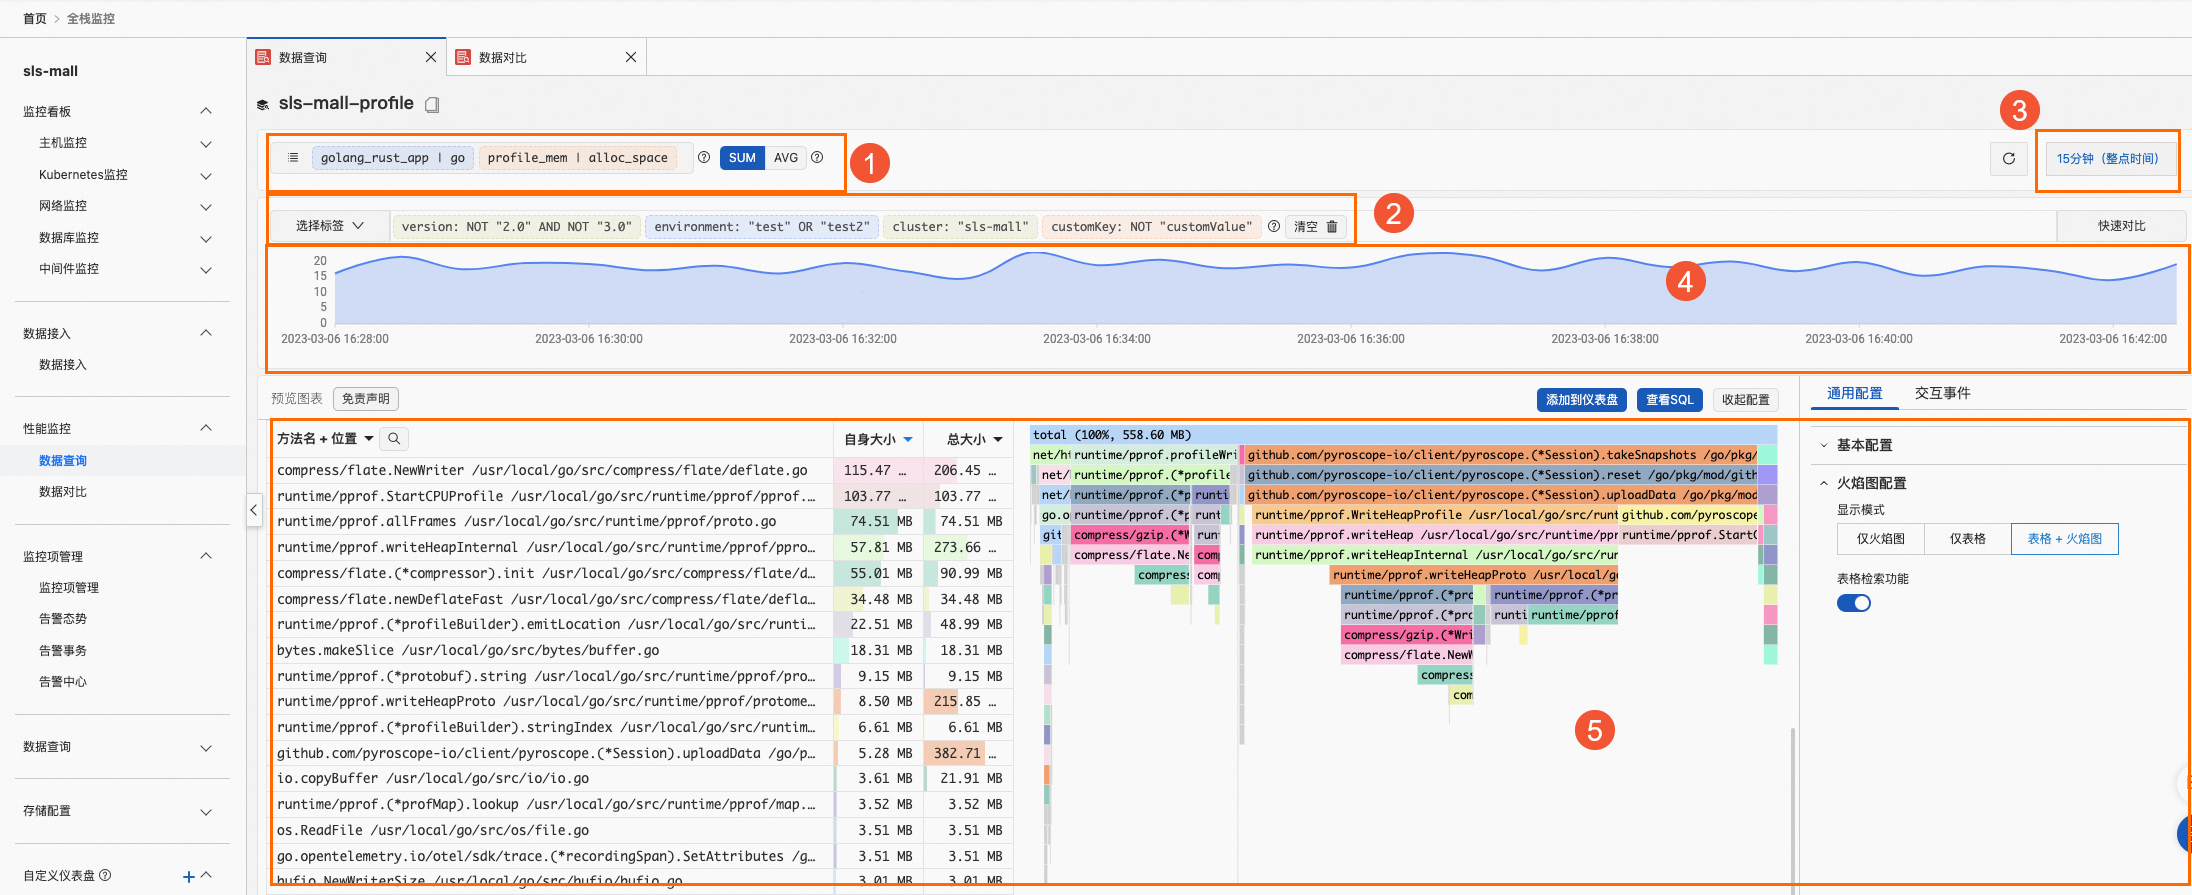This screenshot has width=2192, height=895.
Task: Click the search icon in the method table header
Action: click(x=394, y=438)
